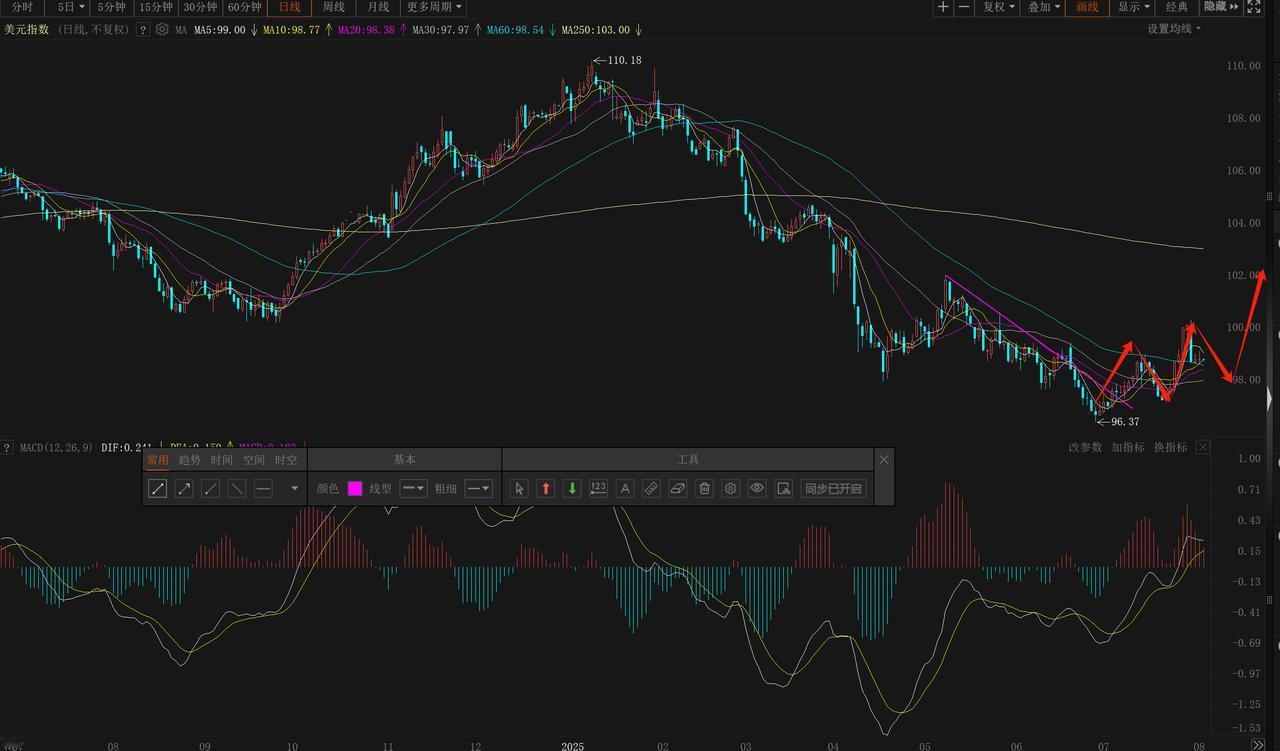Expand more line tools dropdown arrow

pyautogui.click(x=294, y=489)
